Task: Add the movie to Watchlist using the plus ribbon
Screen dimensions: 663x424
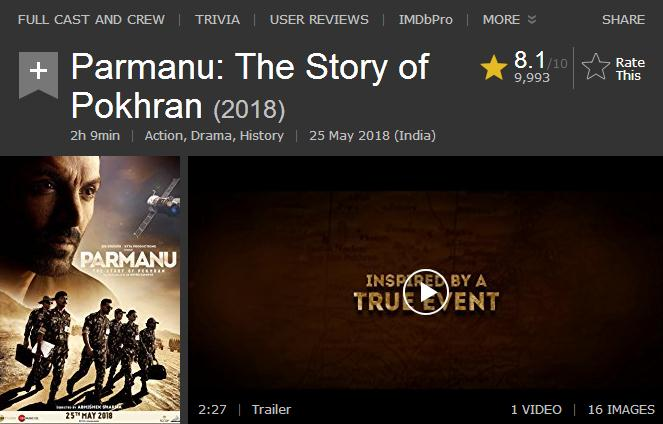Action: (x=38, y=74)
